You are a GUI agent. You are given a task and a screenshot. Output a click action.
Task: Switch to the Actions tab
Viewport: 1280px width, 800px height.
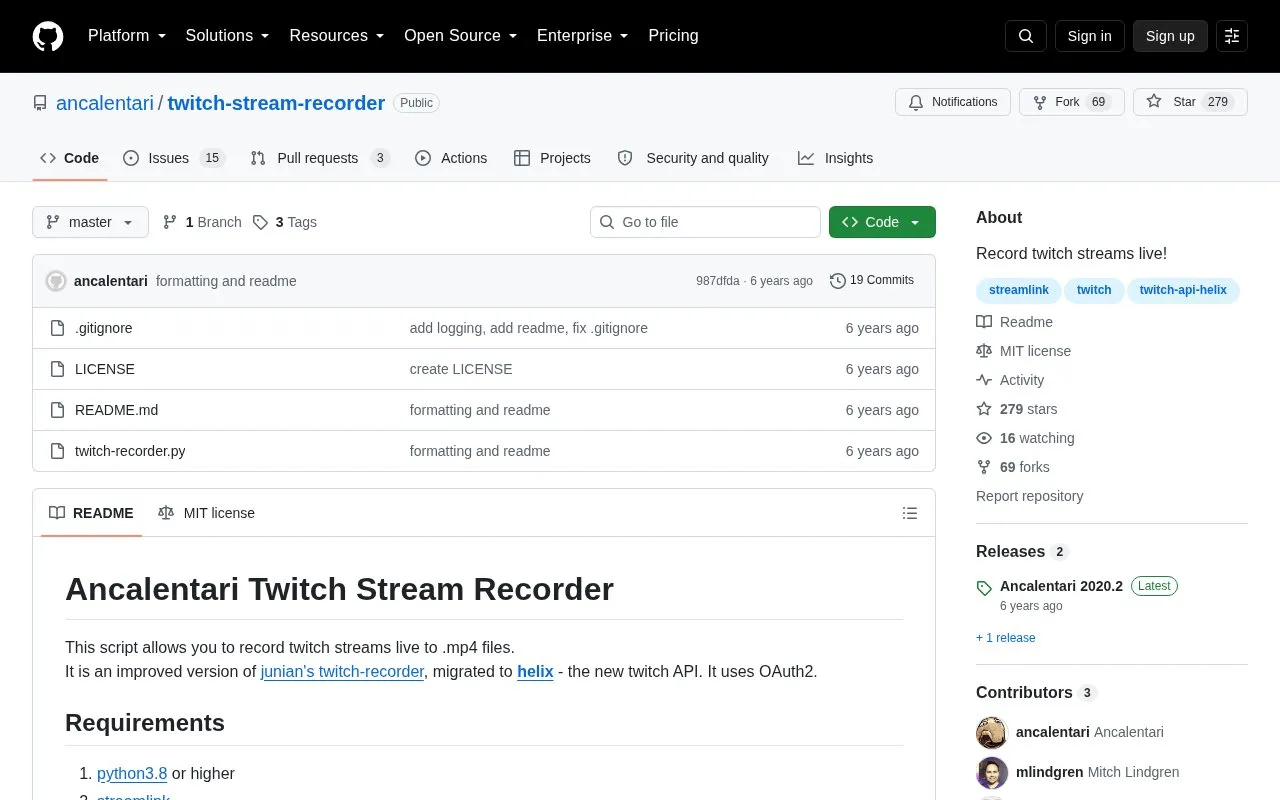[451, 158]
